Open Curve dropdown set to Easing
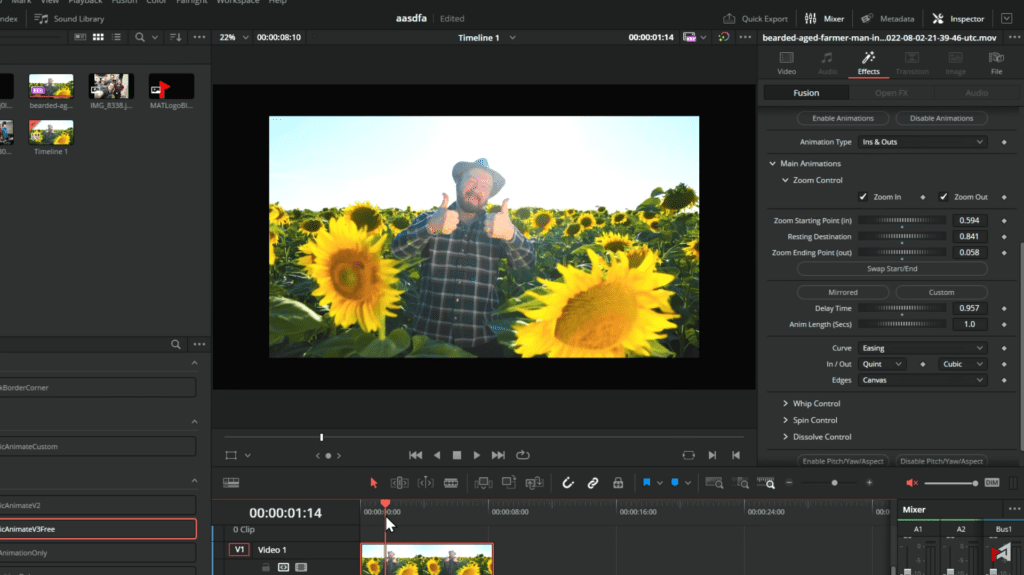 (921, 348)
